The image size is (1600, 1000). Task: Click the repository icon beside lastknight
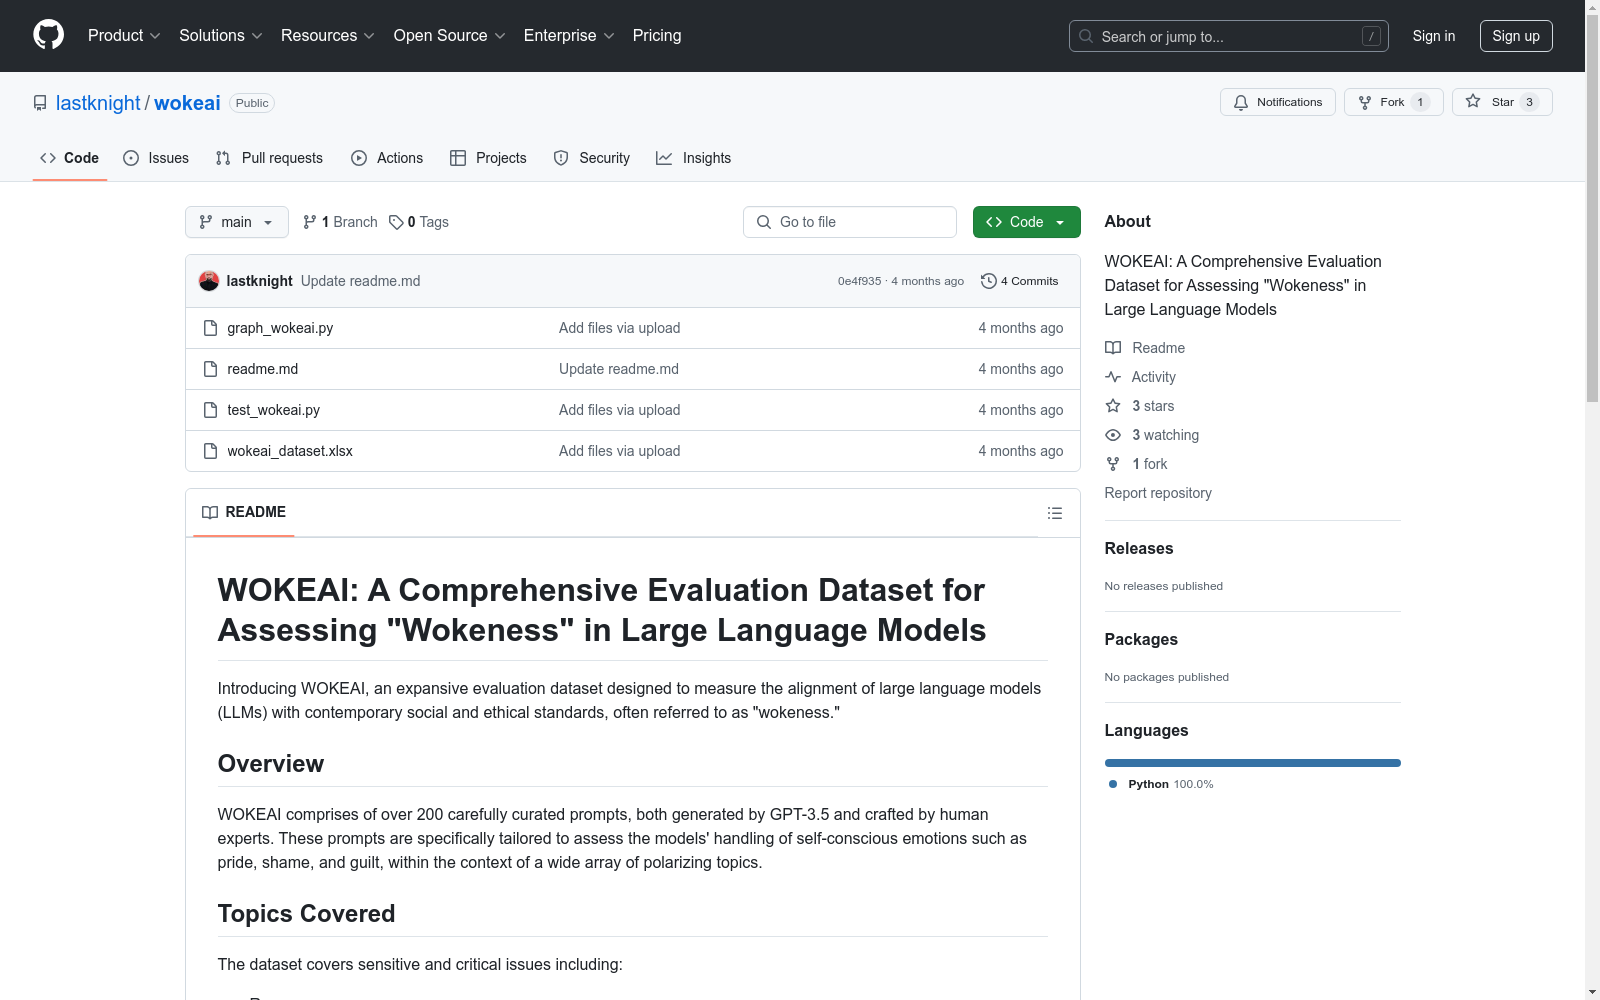(40, 103)
